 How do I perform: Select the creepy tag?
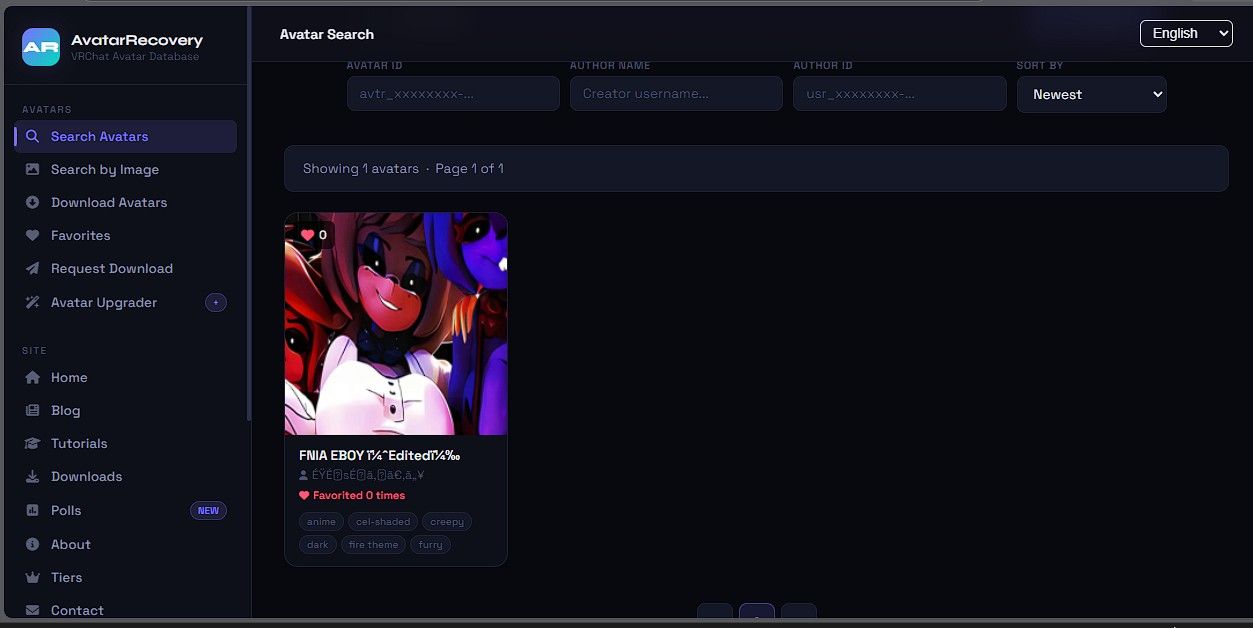coord(447,521)
